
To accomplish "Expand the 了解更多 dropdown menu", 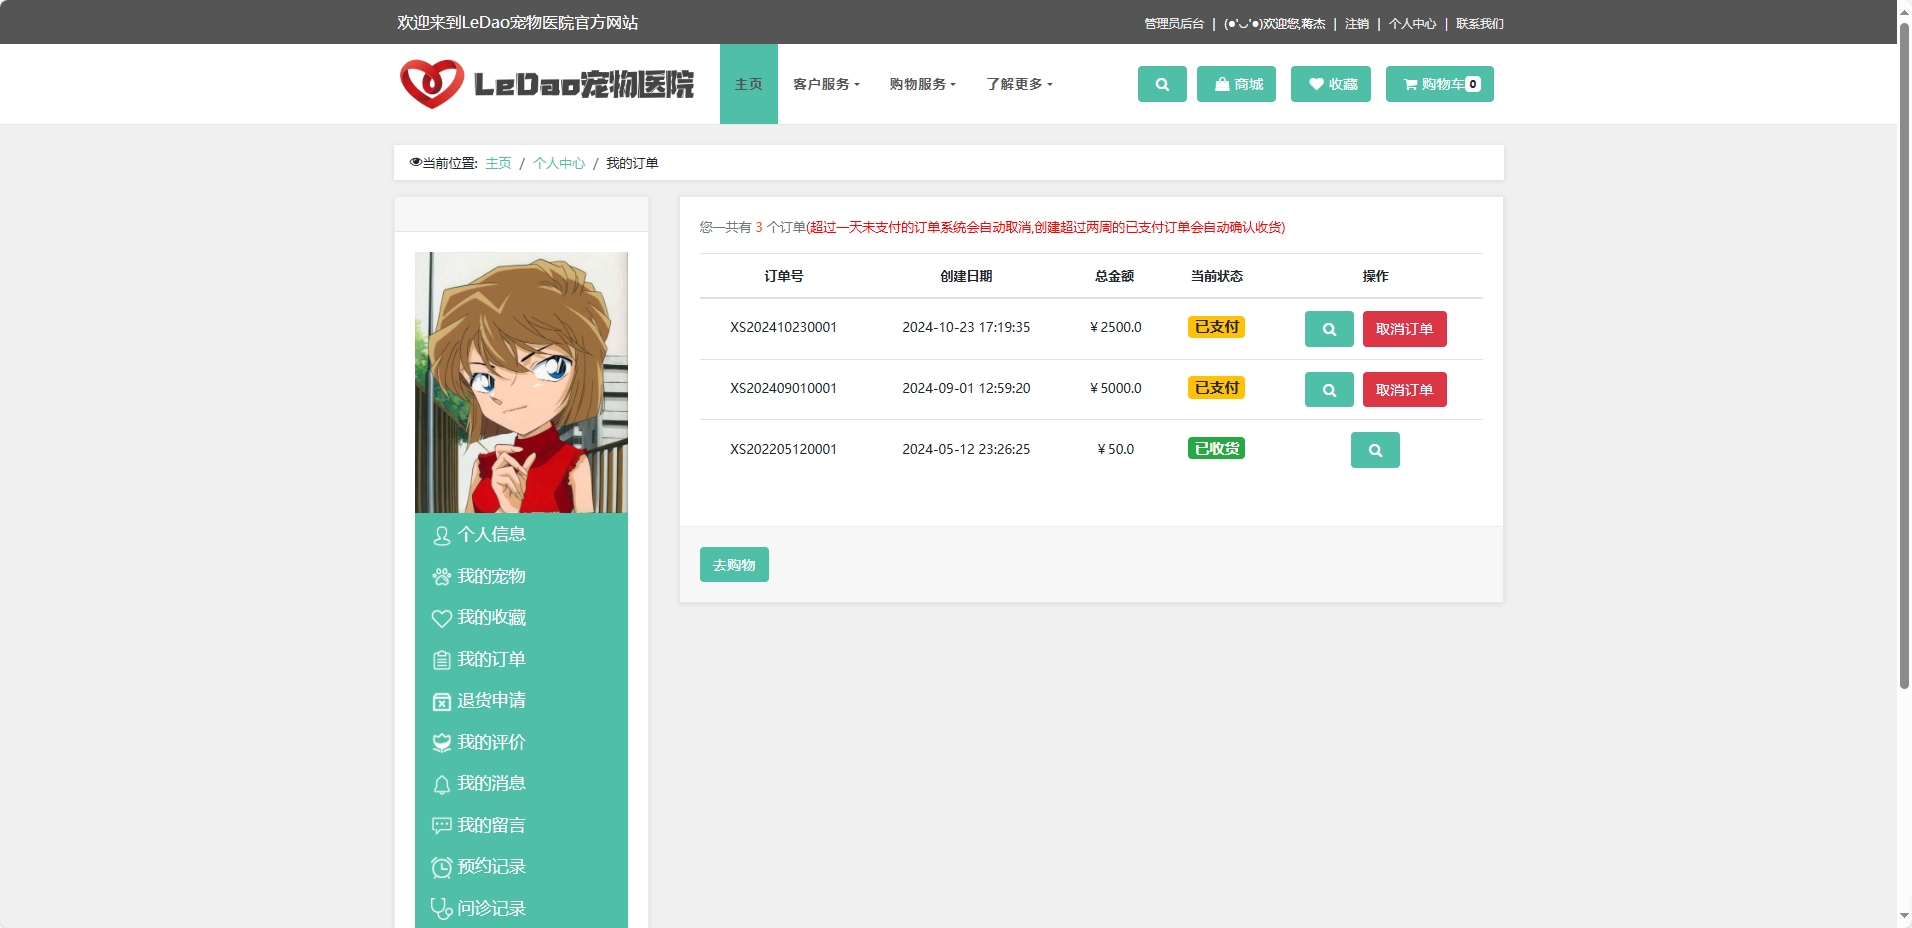I will pyautogui.click(x=1017, y=84).
